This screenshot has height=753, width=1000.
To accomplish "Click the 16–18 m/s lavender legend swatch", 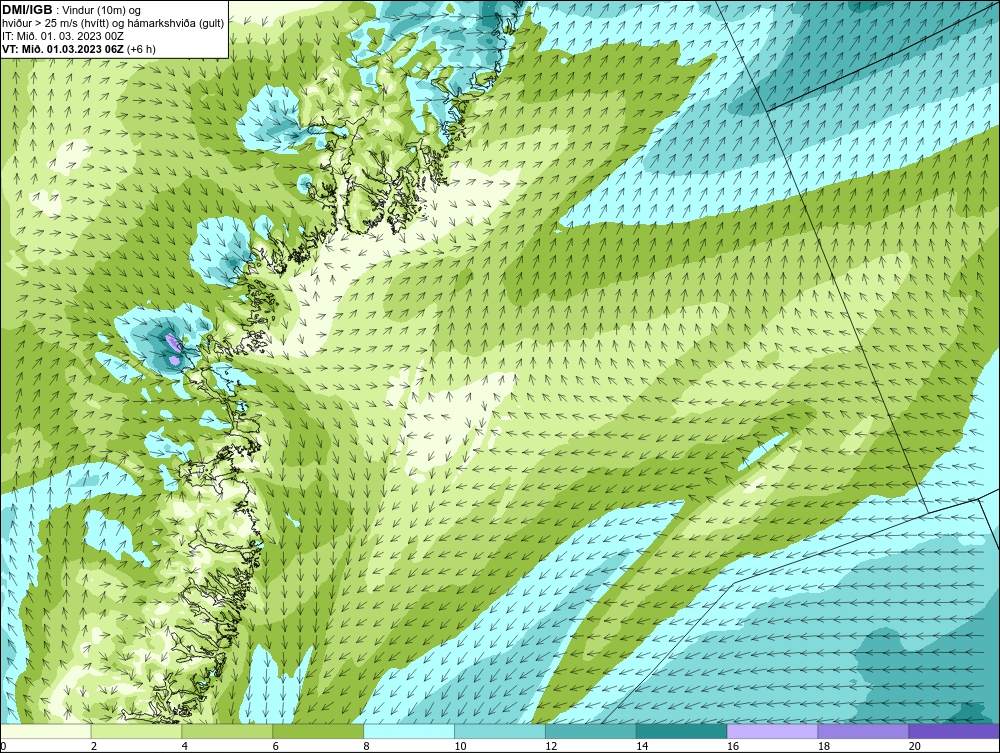I will click(x=772, y=731).
